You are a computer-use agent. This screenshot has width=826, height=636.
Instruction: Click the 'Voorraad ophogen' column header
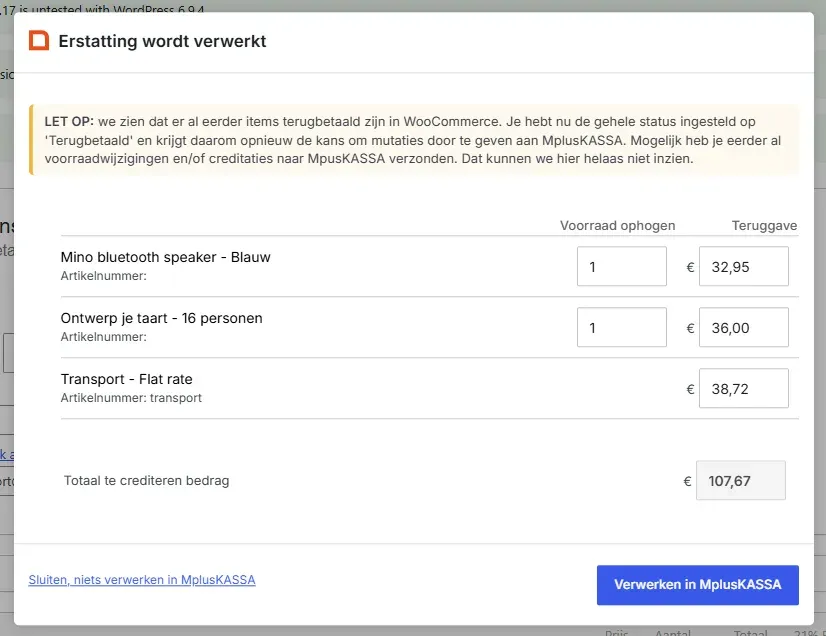(617, 226)
